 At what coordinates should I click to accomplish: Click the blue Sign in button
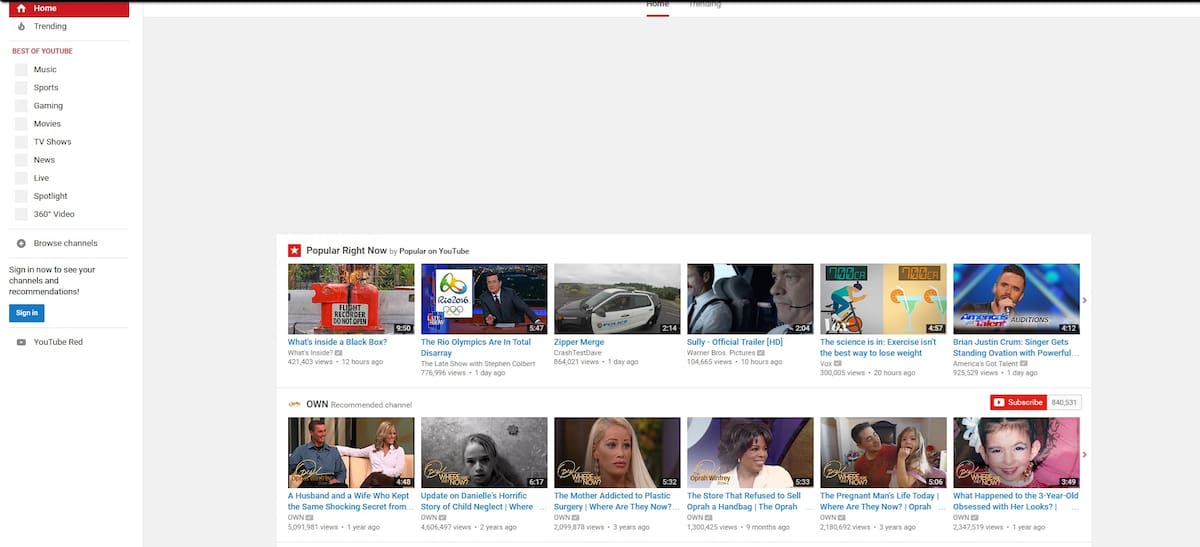pyautogui.click(x=27, y=313)
